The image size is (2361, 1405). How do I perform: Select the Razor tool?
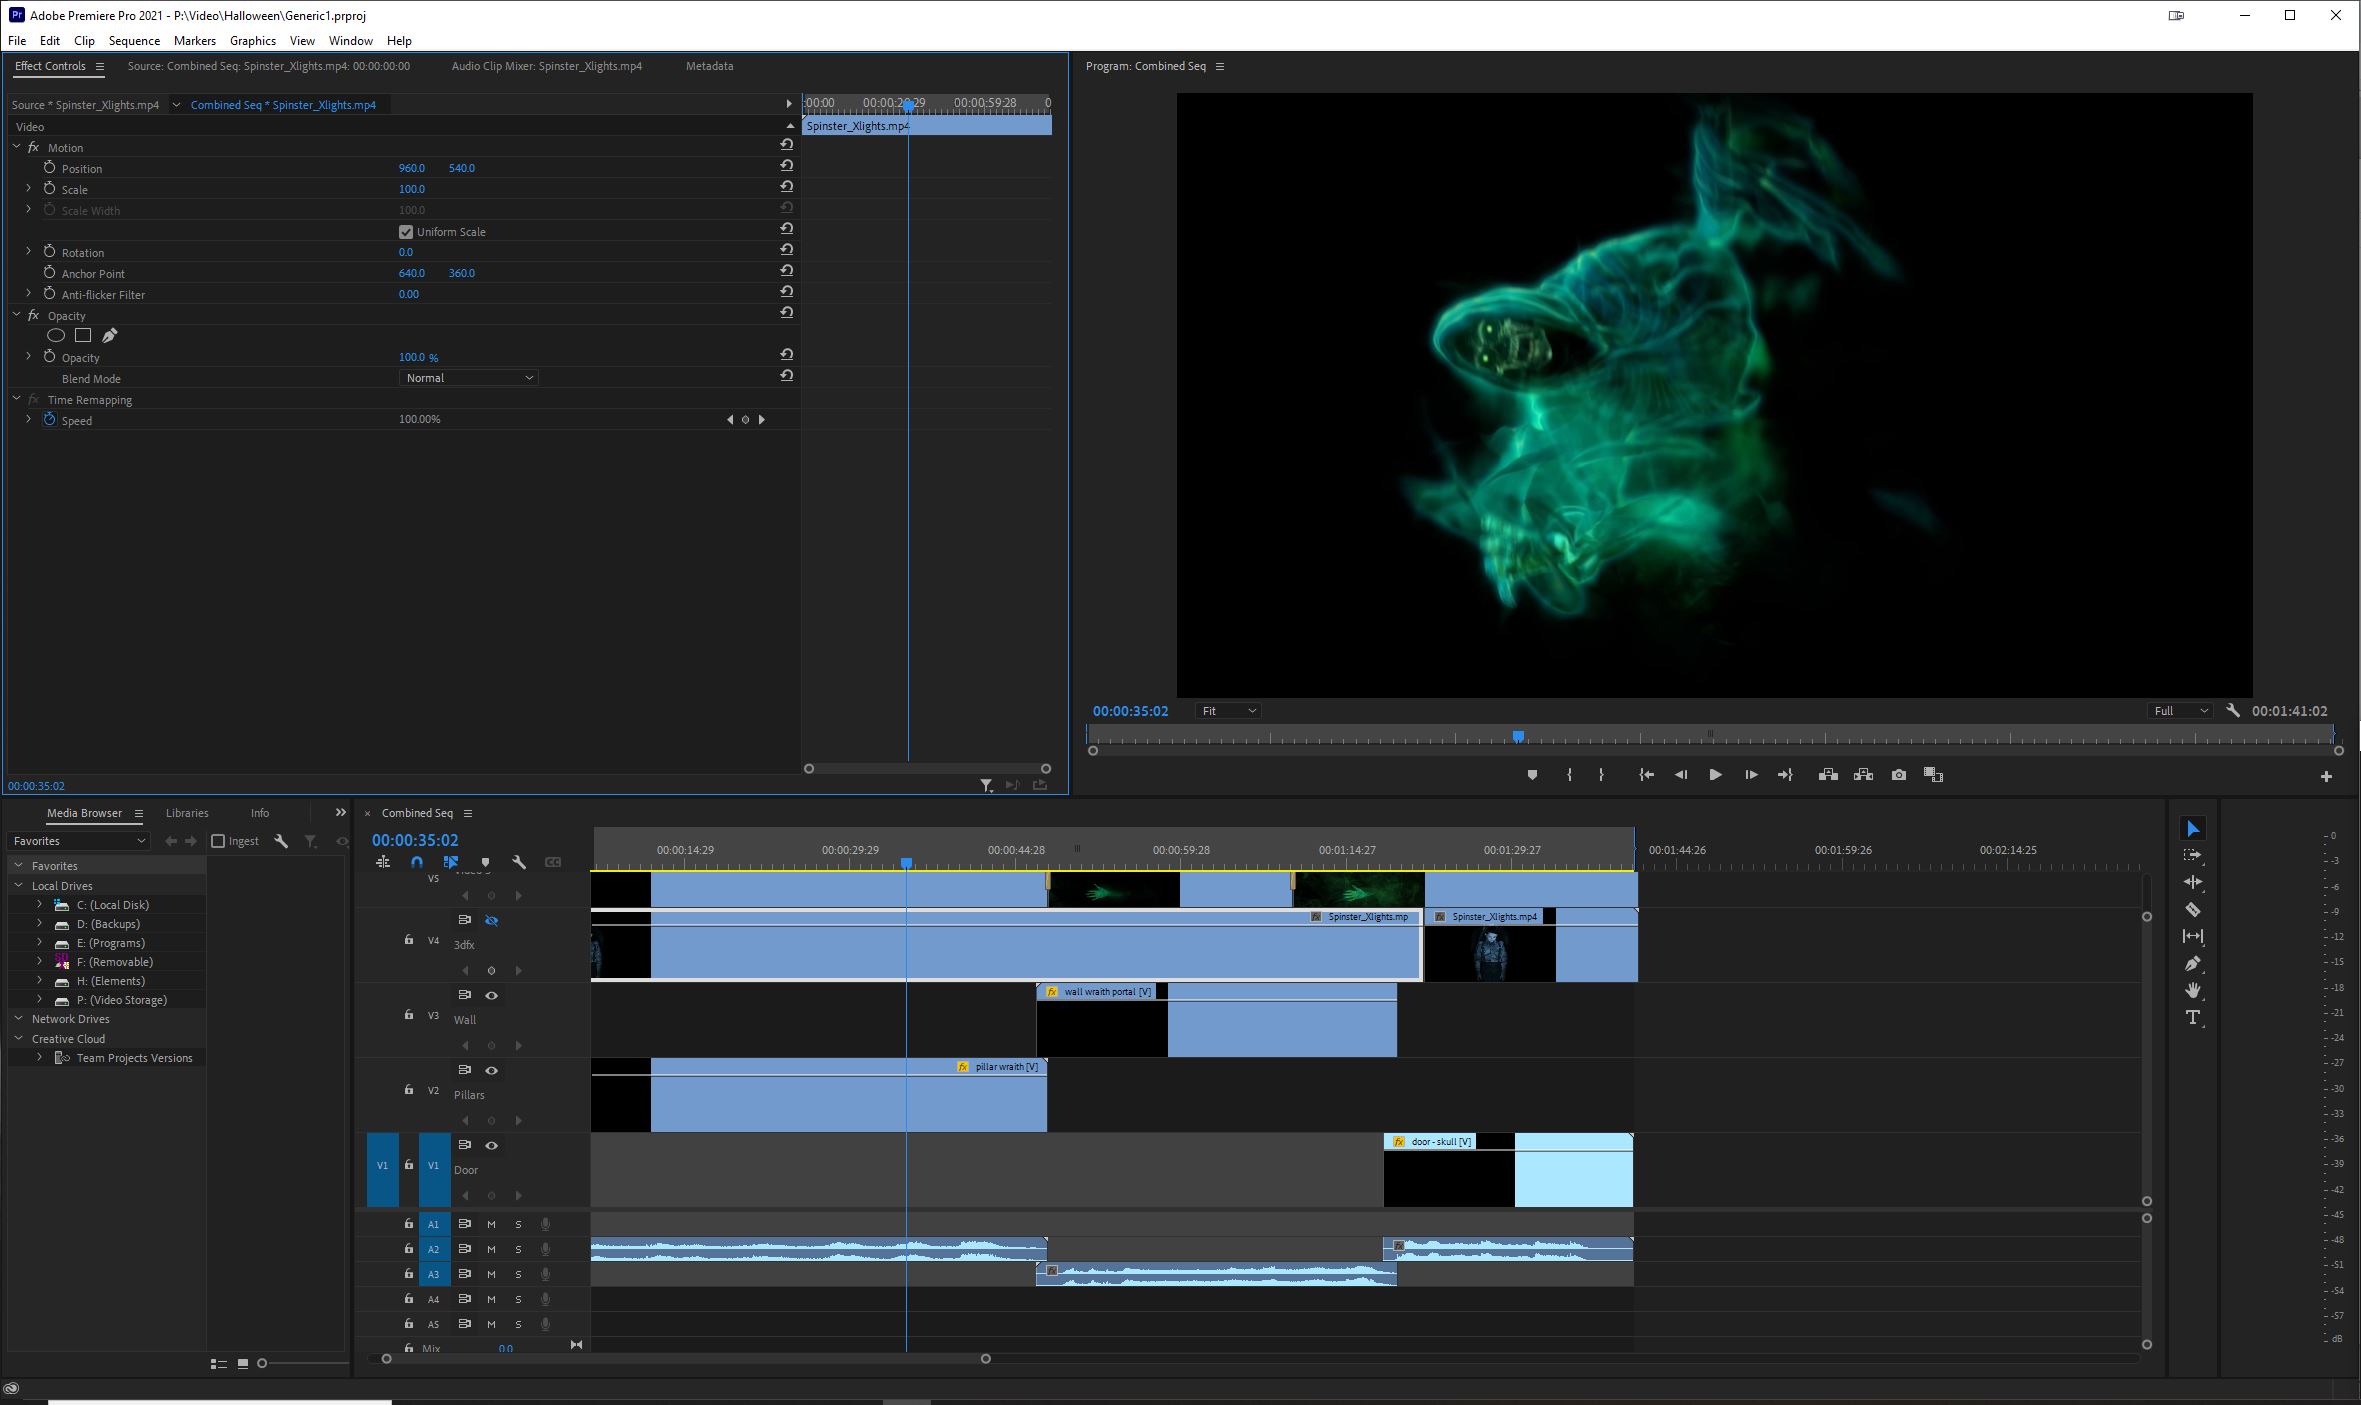point(2192,910)
